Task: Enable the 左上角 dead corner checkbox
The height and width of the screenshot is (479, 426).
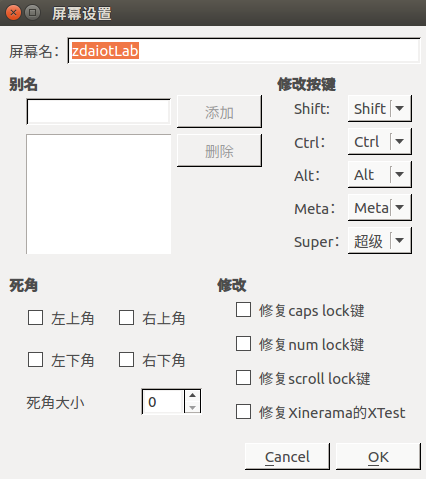Action: point(35,317)
